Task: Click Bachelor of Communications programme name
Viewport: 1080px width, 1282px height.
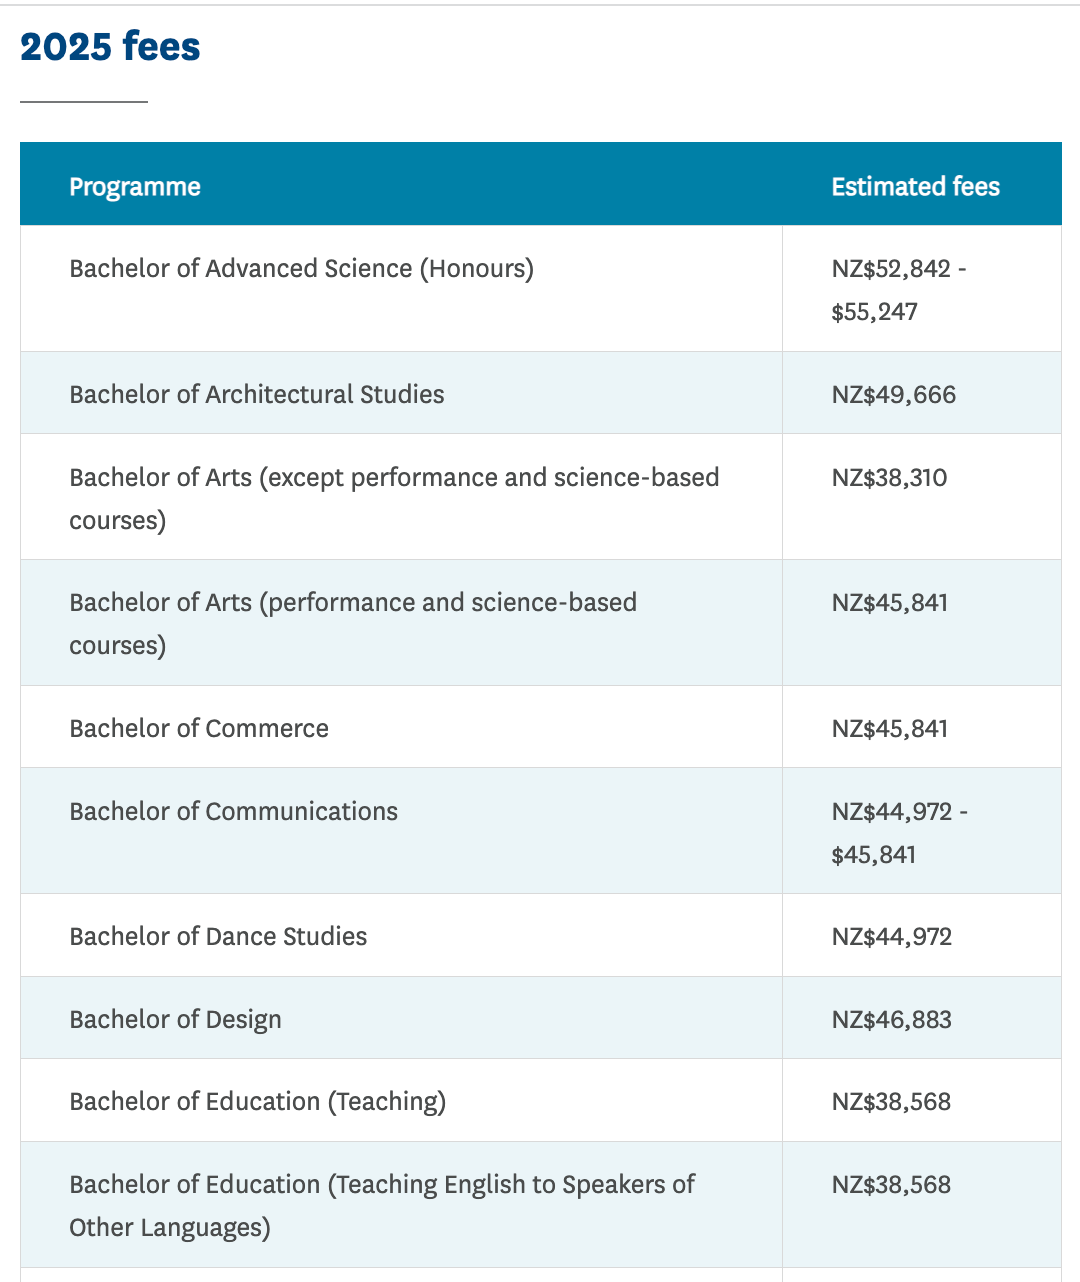Action: pyautogui.click(x=233, y=812)
